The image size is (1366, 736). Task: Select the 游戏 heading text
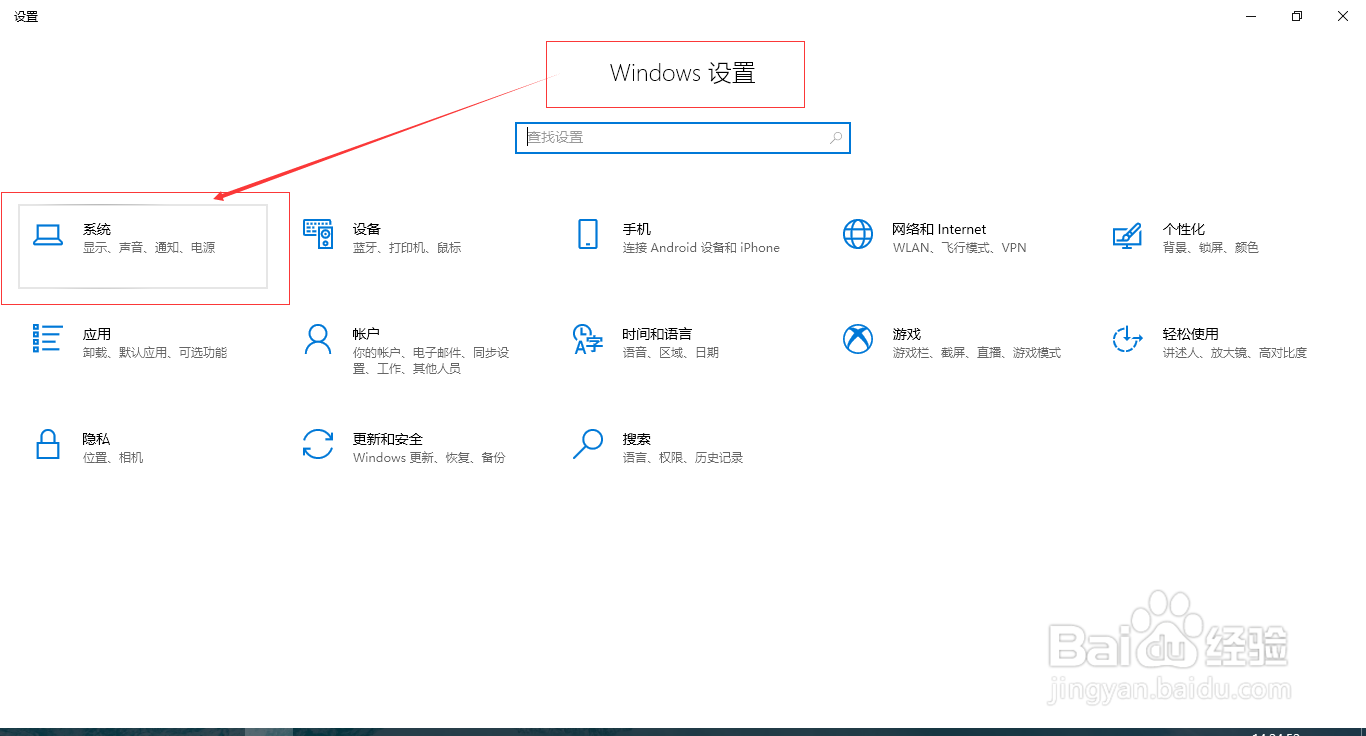pos(907,334)
